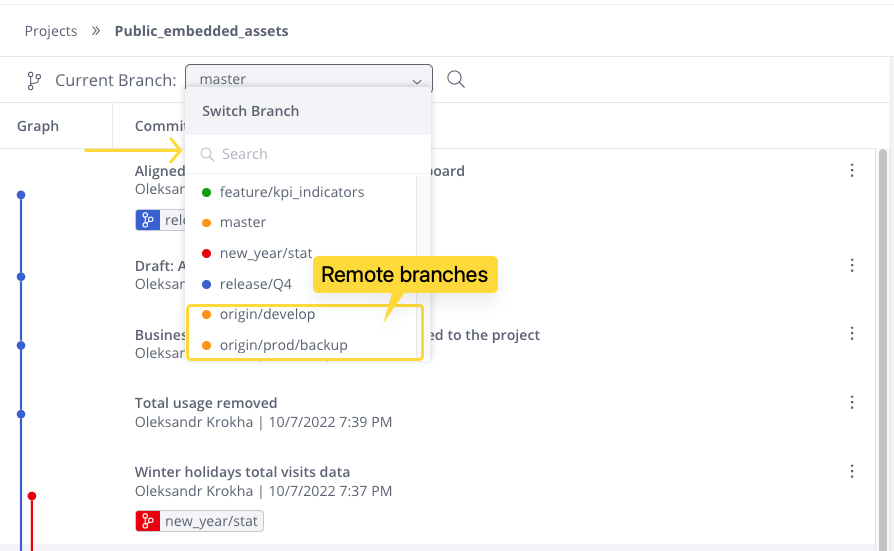Click the red new_year/stat branch tag icon

coord(148,521)
